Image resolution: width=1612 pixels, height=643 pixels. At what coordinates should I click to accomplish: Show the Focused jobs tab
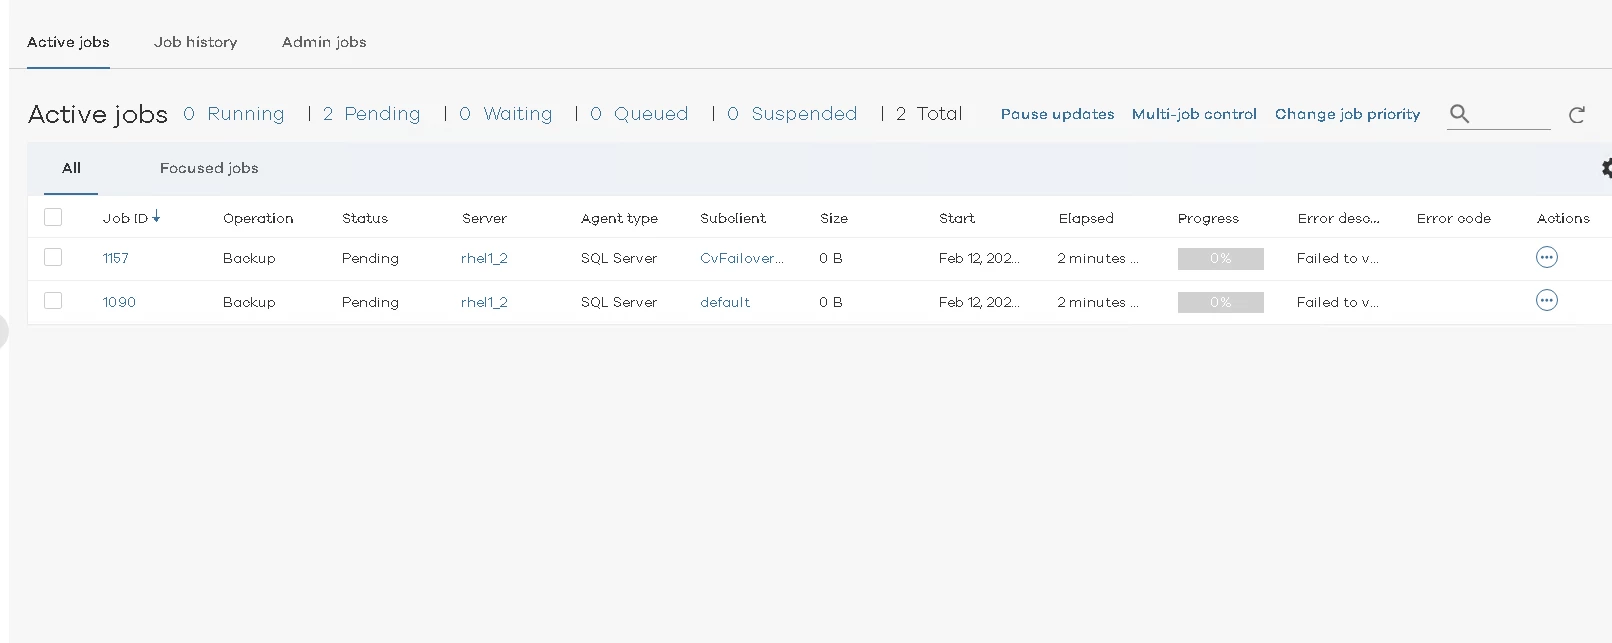coord(209,168)
